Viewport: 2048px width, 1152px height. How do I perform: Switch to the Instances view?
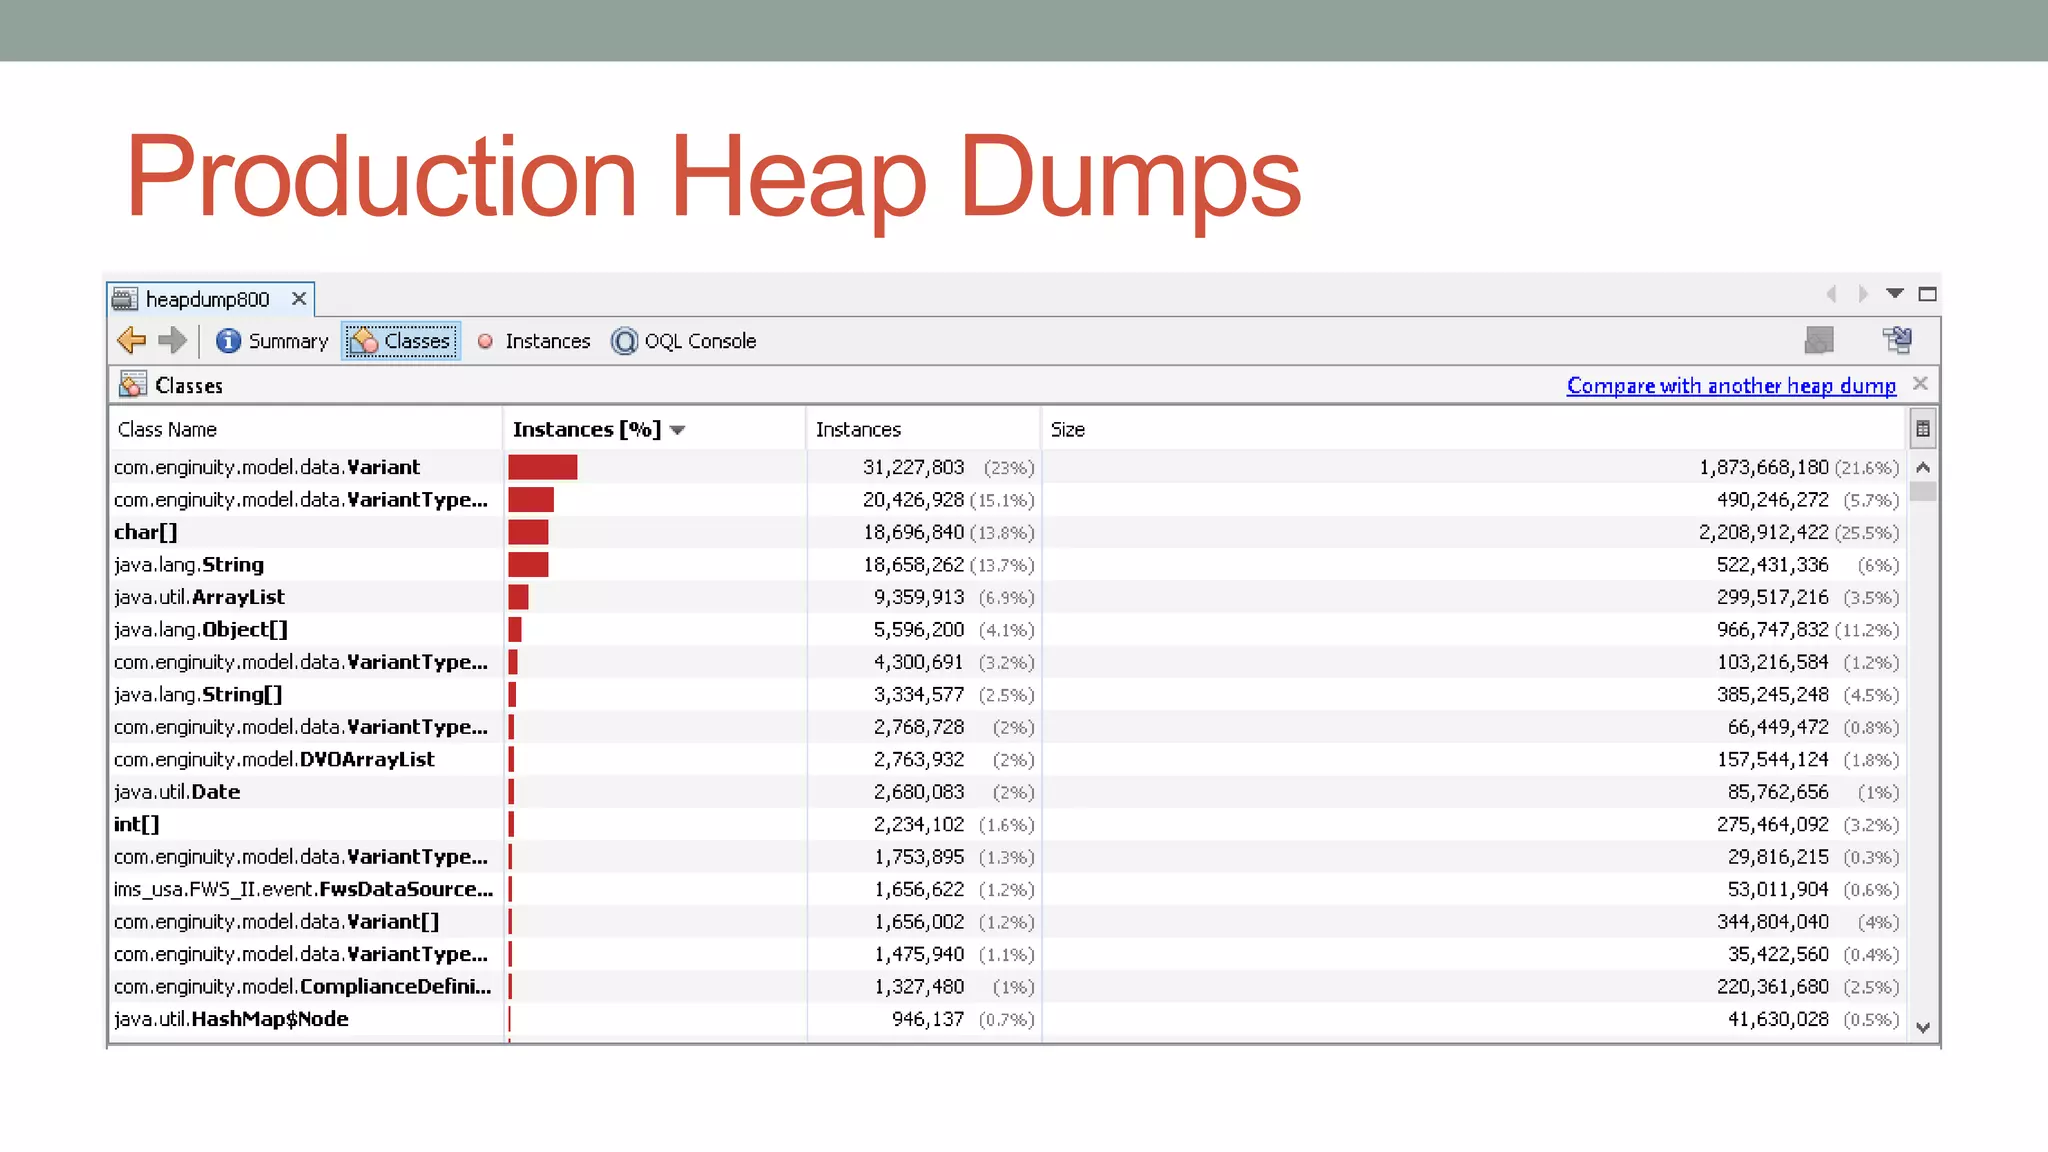coord(535,341)
